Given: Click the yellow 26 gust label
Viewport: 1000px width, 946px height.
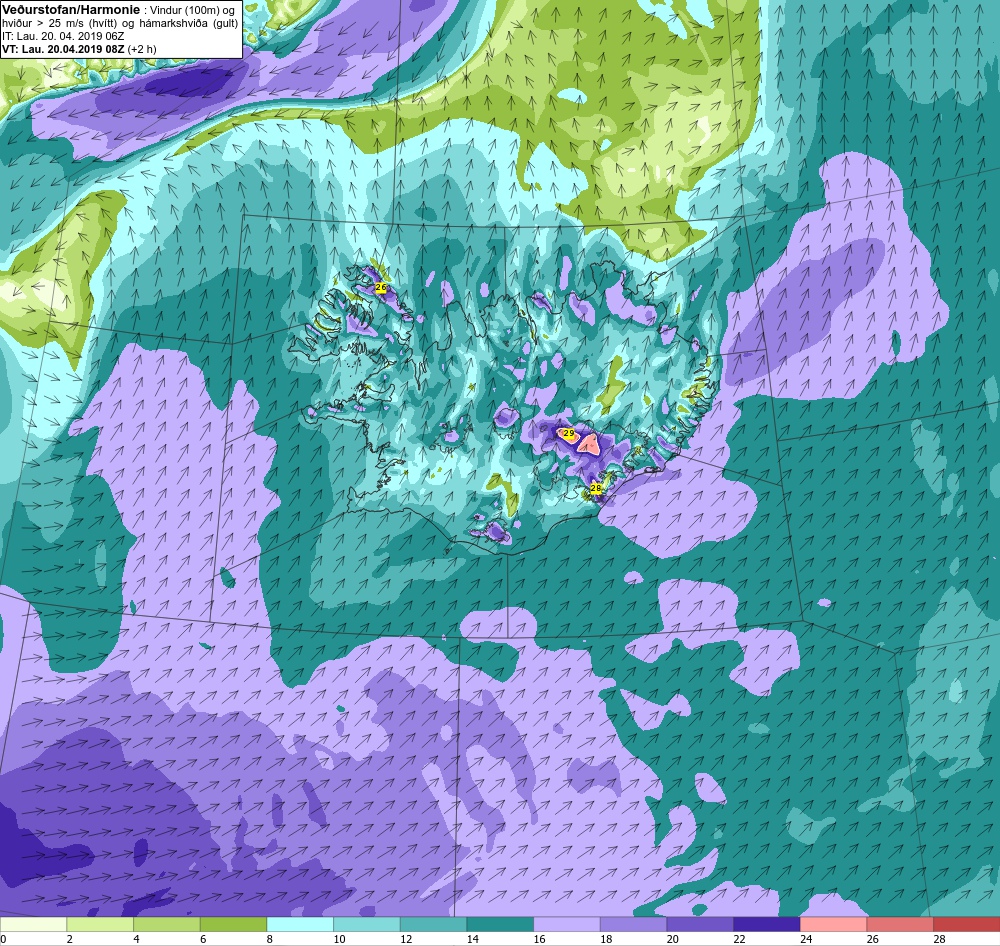Looking at the screenshot, I should pos(381,288).
